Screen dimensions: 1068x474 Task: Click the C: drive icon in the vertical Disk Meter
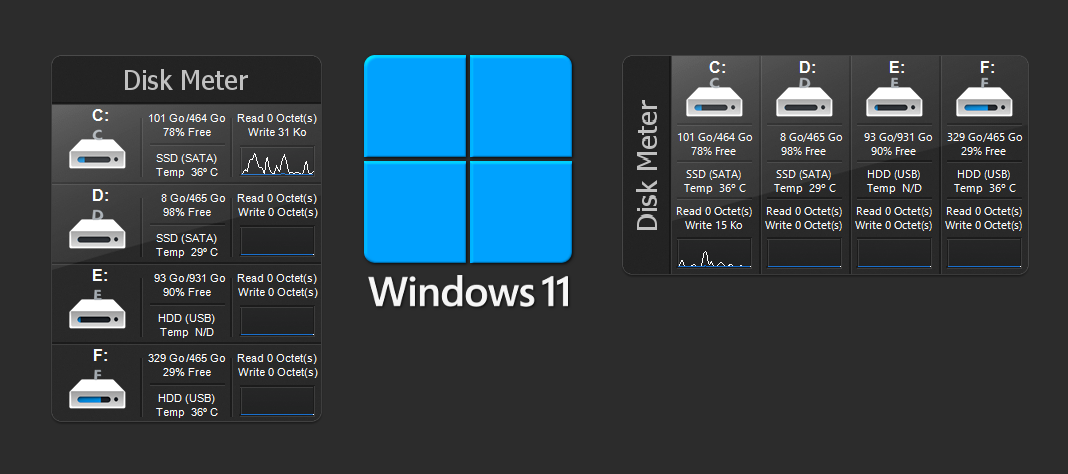tap(97, 153)
